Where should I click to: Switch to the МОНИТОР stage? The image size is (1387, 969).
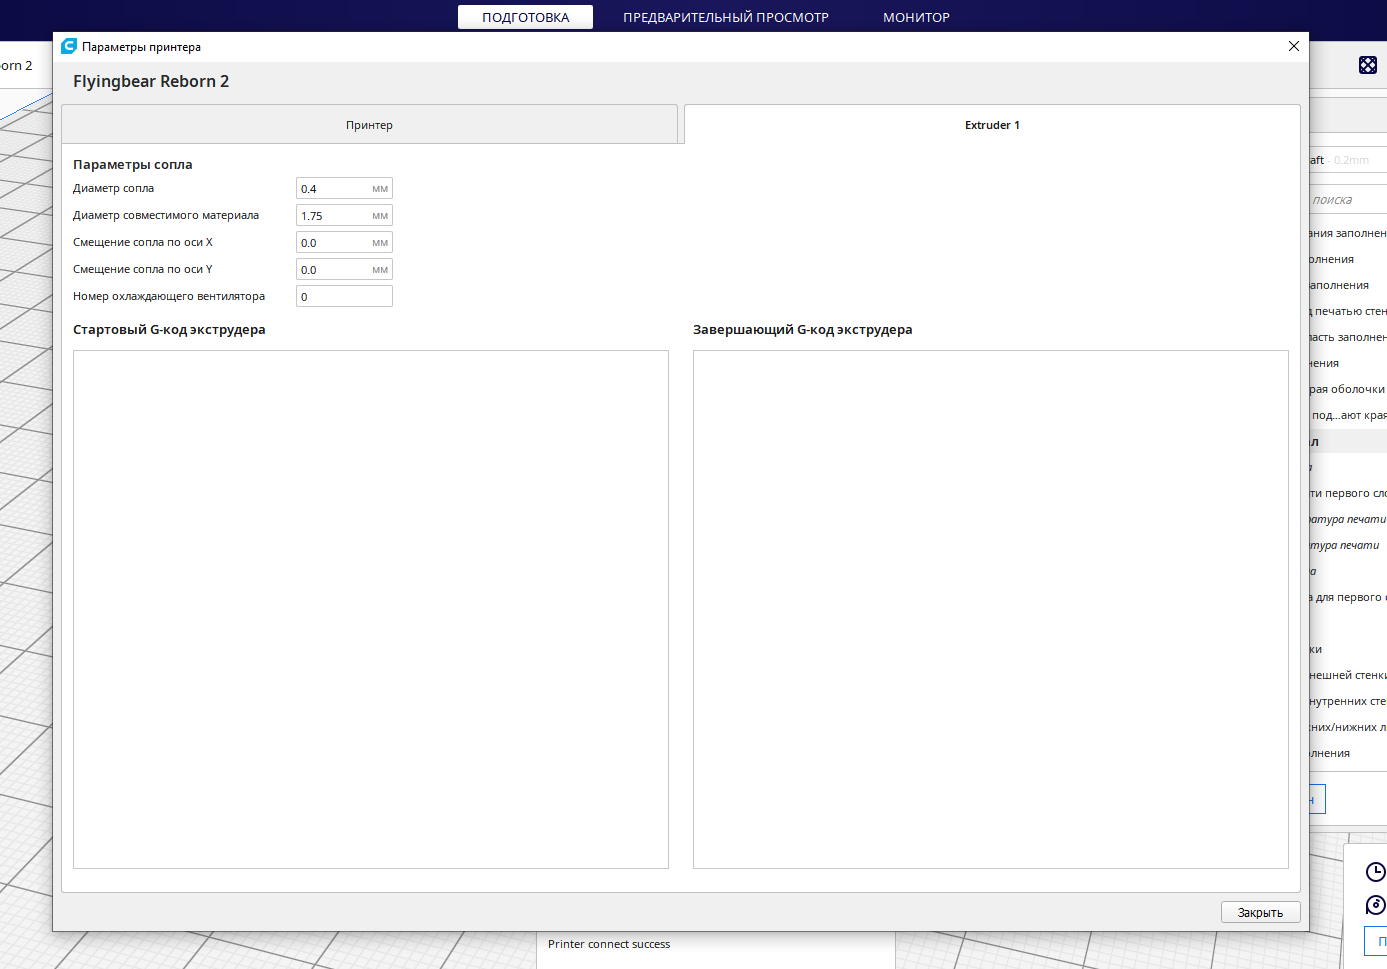916,17
